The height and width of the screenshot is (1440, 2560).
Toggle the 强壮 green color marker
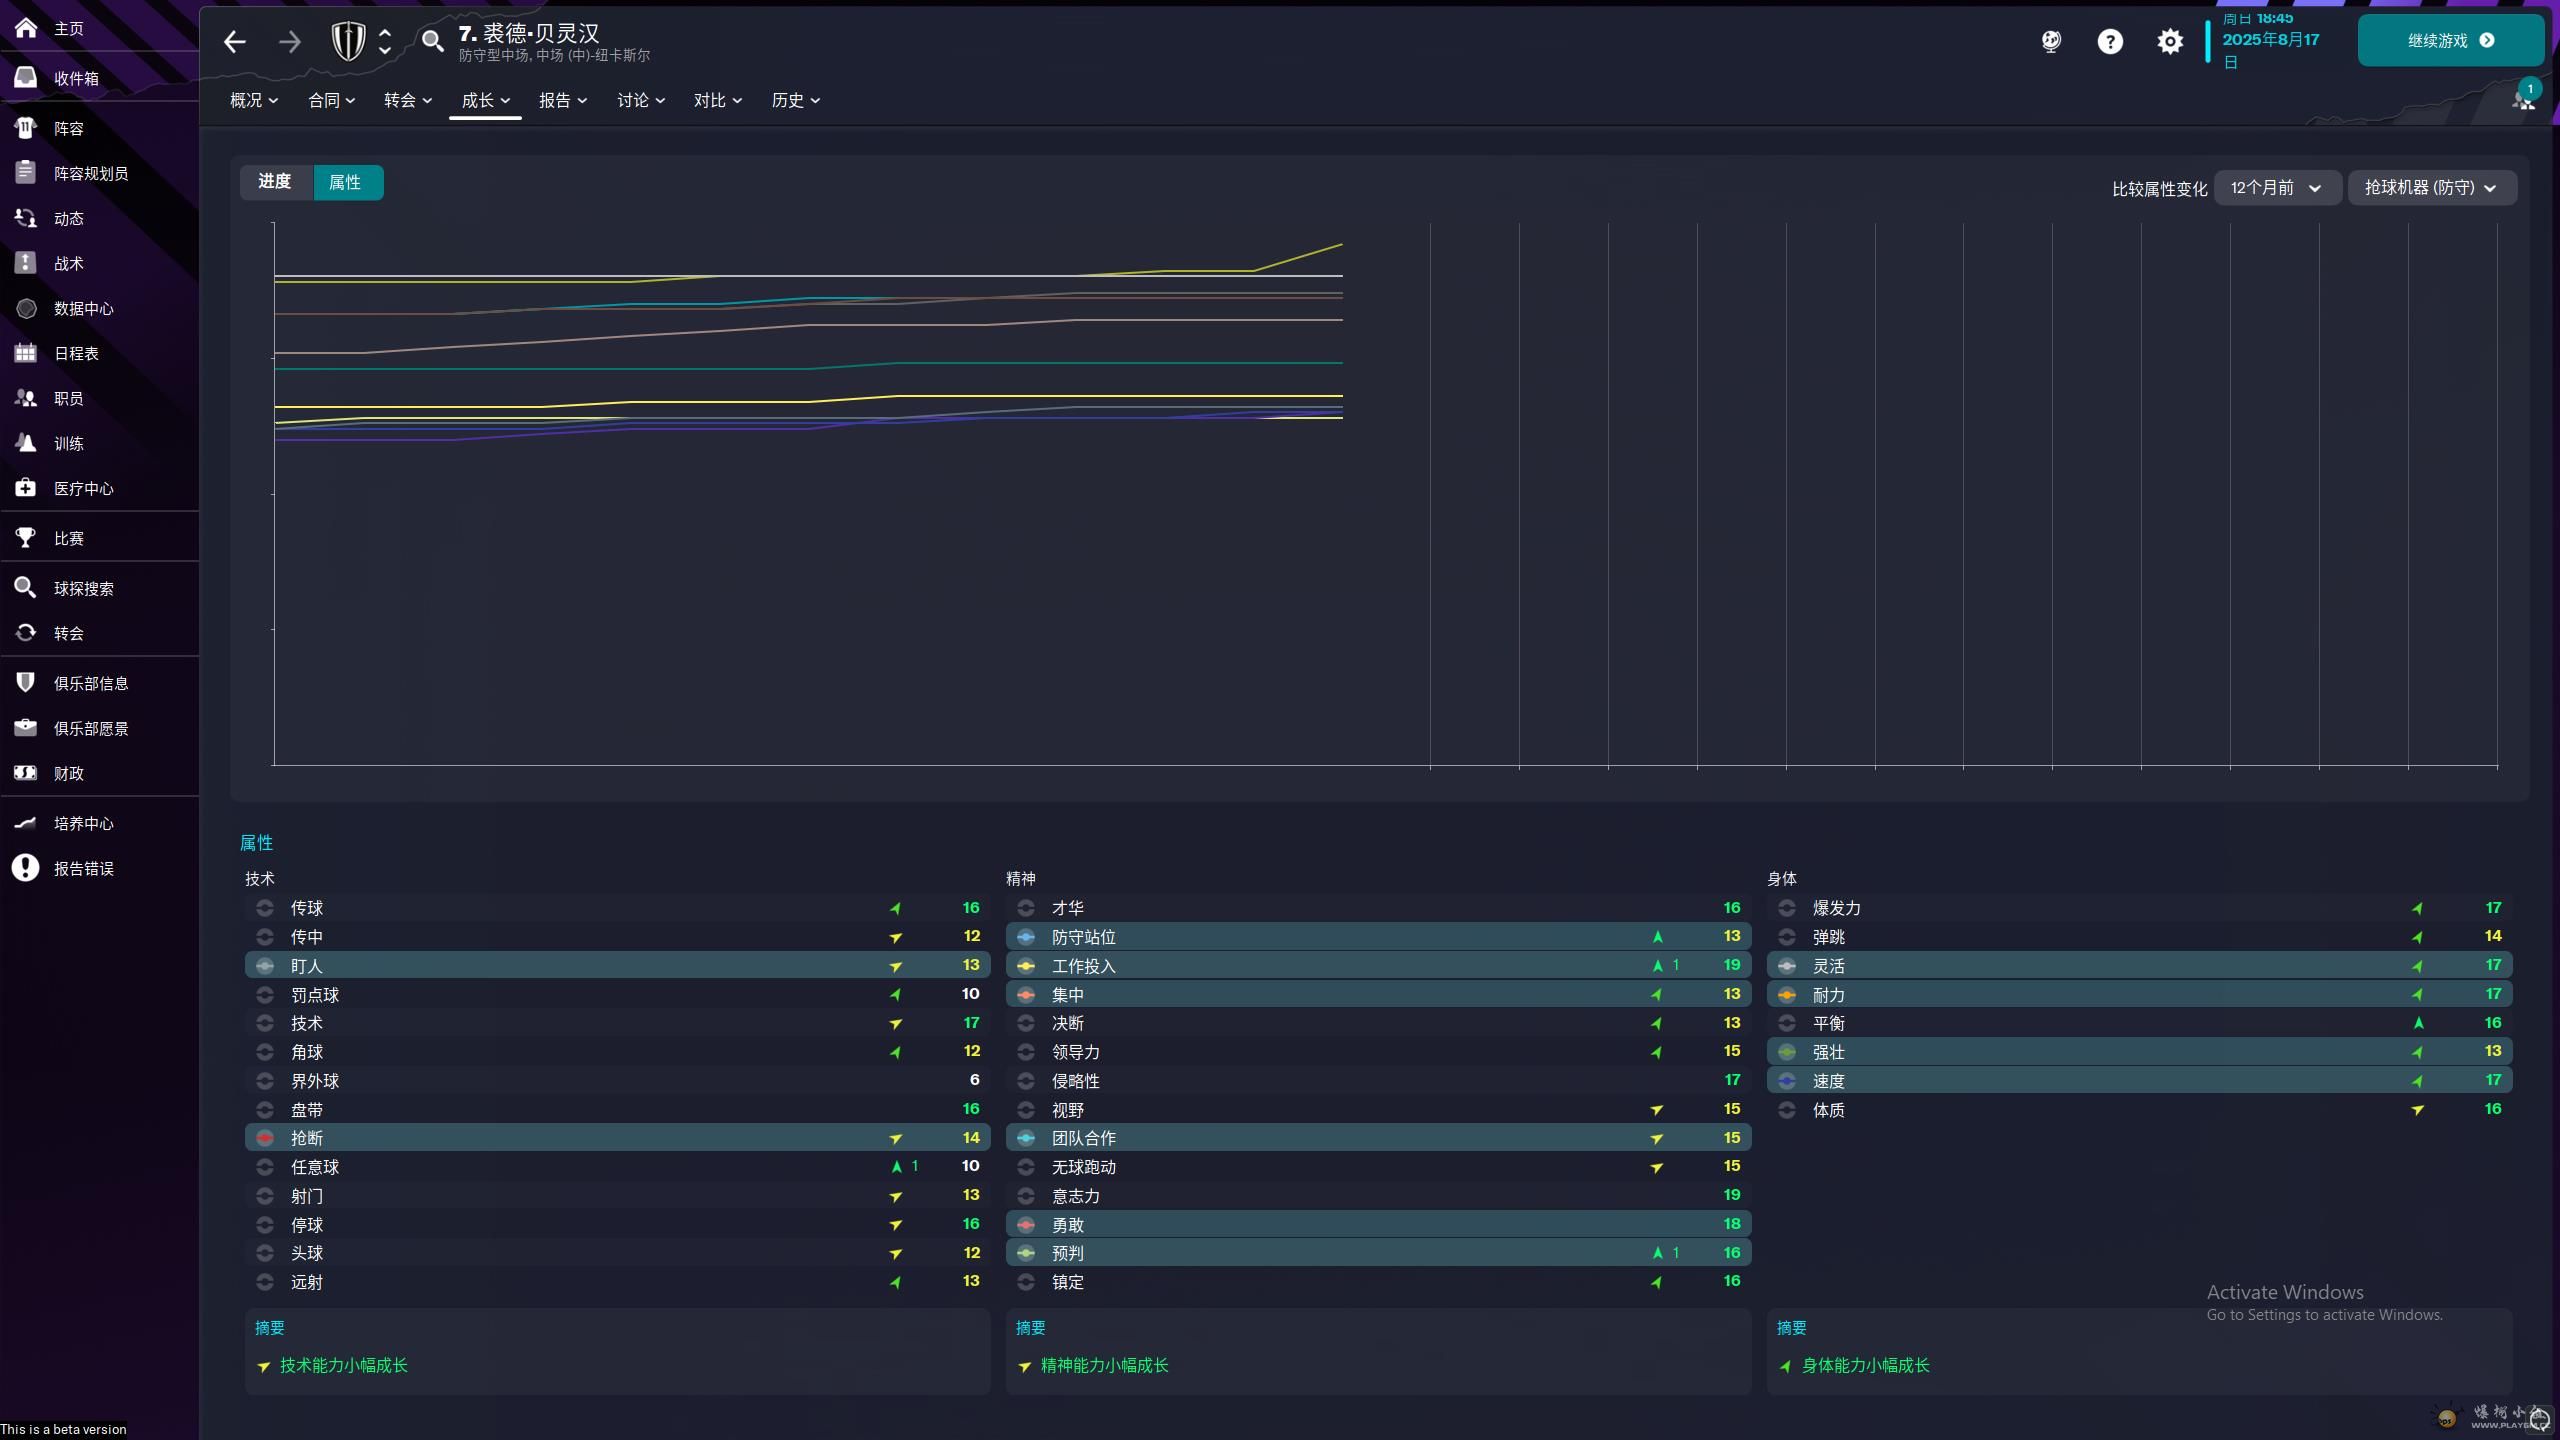point(1787,1052)
